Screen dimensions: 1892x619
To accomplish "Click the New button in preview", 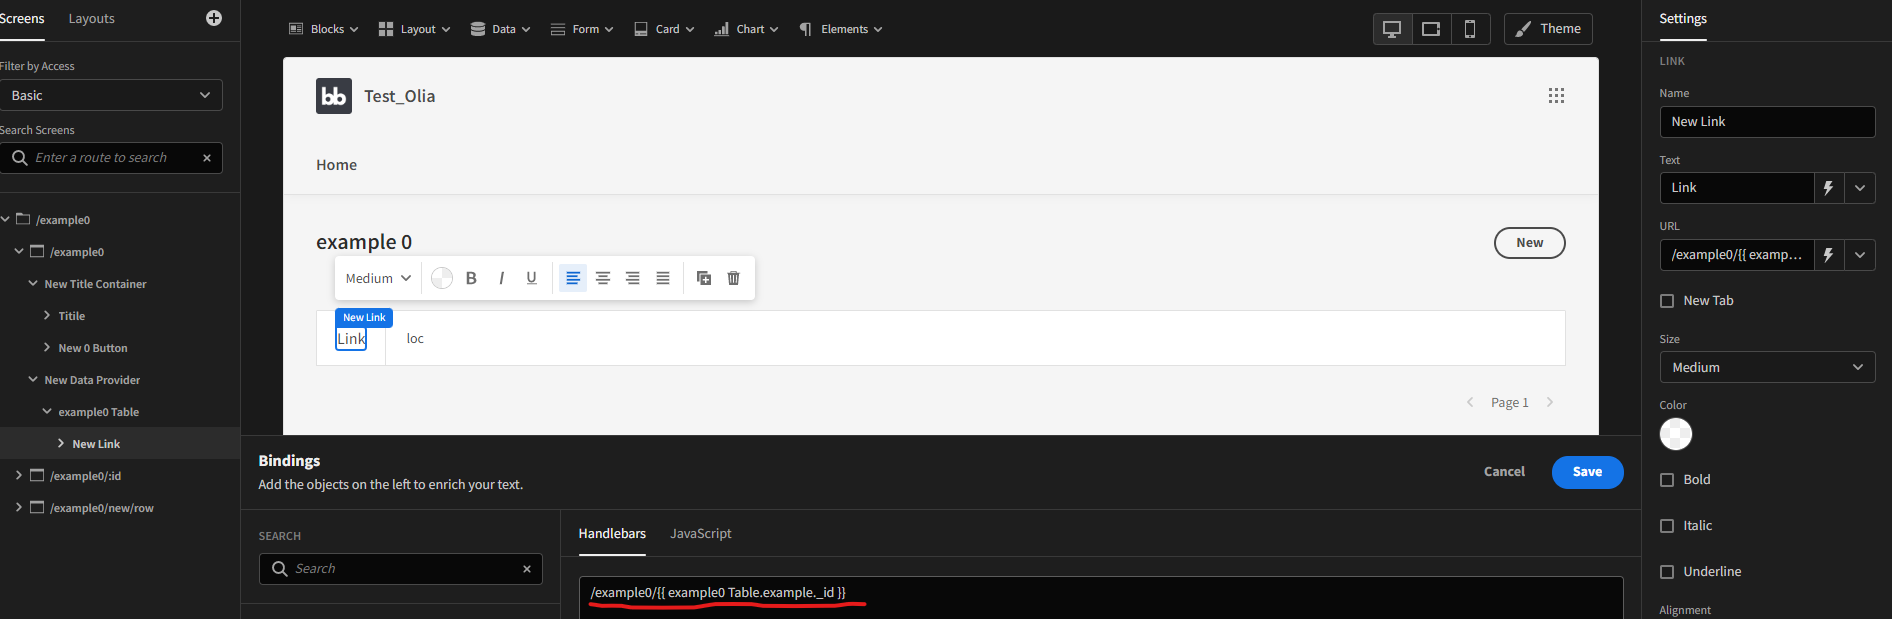I will 1529,243.
